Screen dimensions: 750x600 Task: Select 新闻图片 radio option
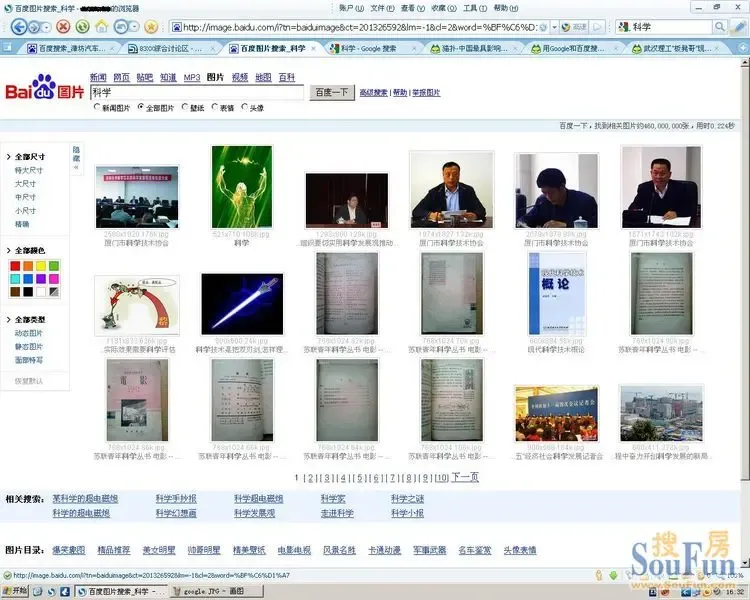[97, 107]
